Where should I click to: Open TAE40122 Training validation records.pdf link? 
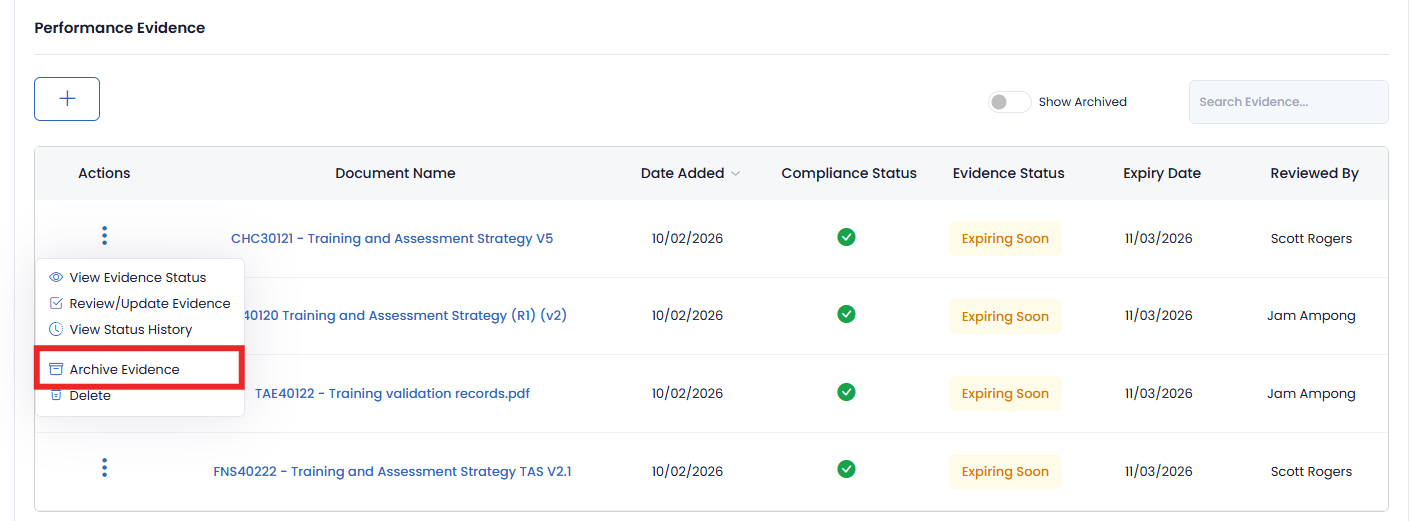click(392, 394)
